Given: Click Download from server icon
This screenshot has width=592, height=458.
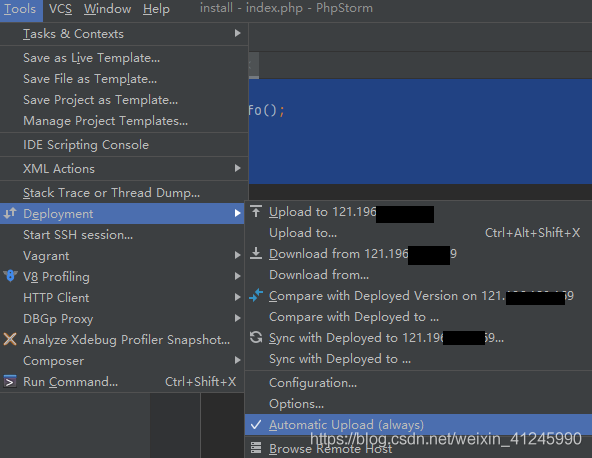Looking at the screenshot, I should 256,253.
